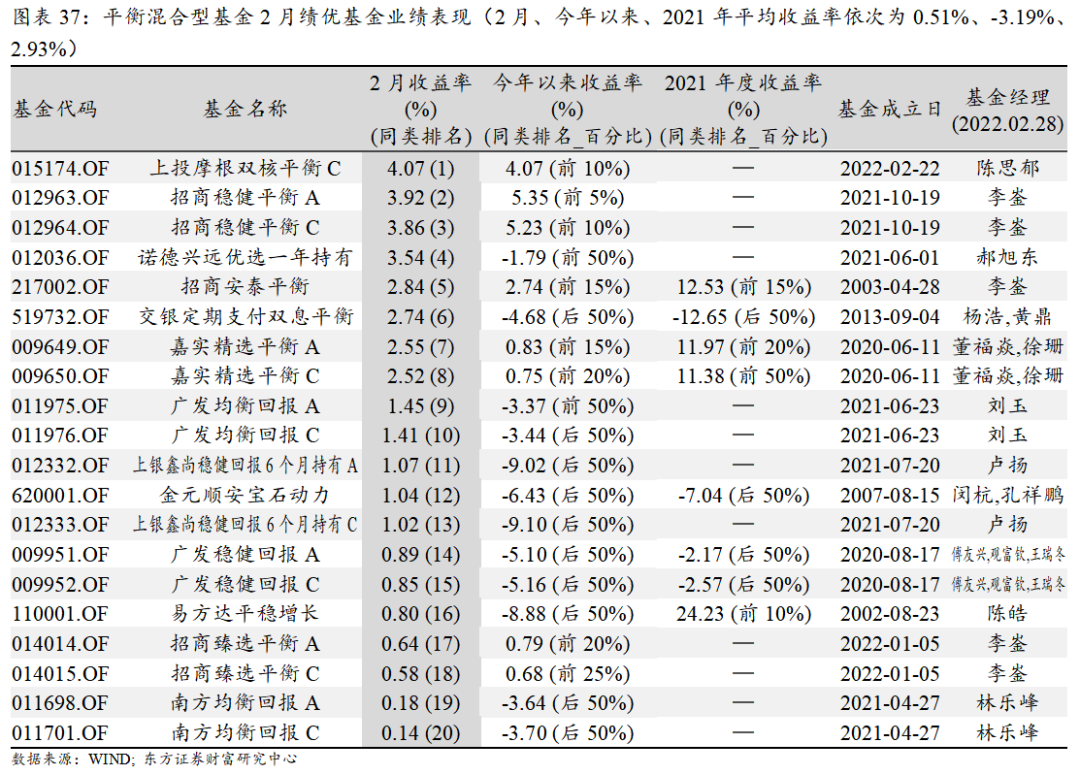1080x775 pixels.
Task: Click fund code 015174.OF
Action: (x=60, y=169)
